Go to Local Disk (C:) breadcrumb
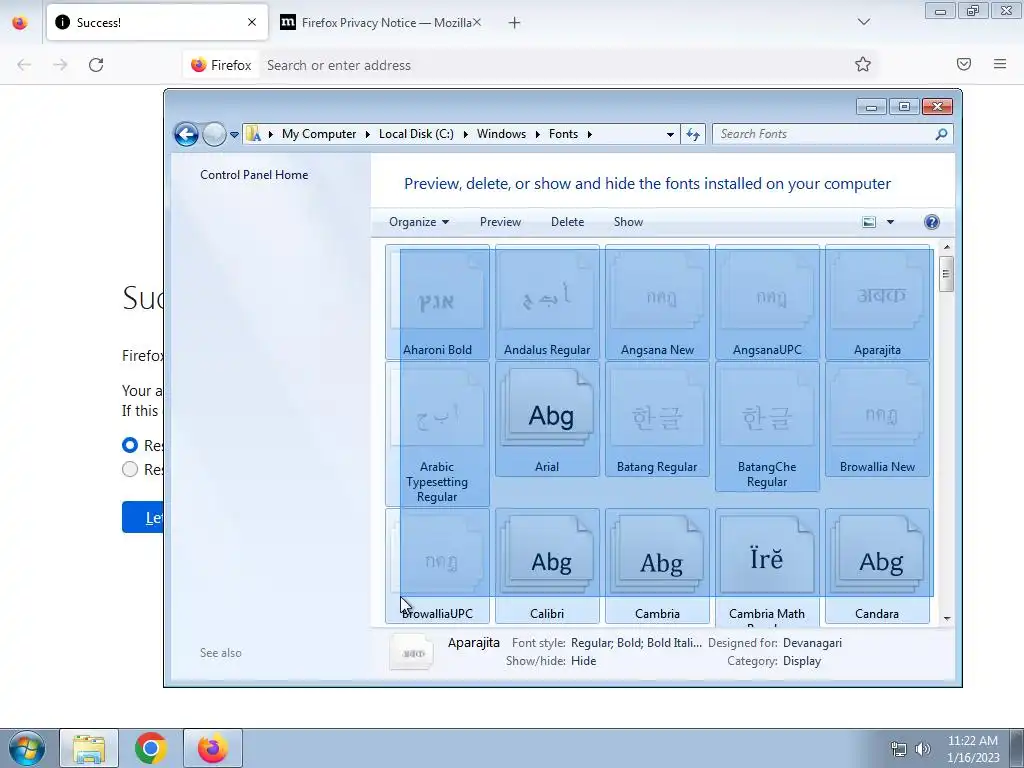The height and width of the screenshot is (768, 1024). click(416, 134)
